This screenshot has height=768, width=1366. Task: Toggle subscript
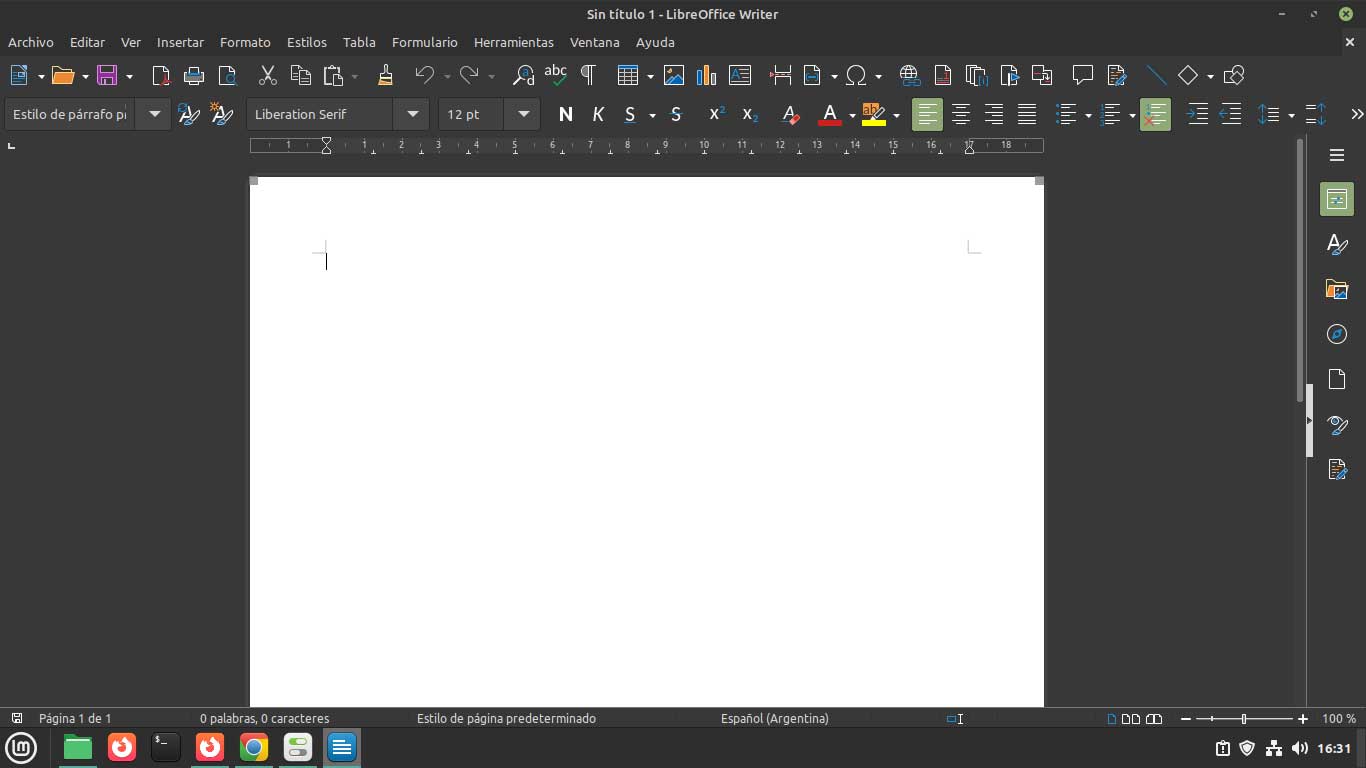[x=750, y=114]
